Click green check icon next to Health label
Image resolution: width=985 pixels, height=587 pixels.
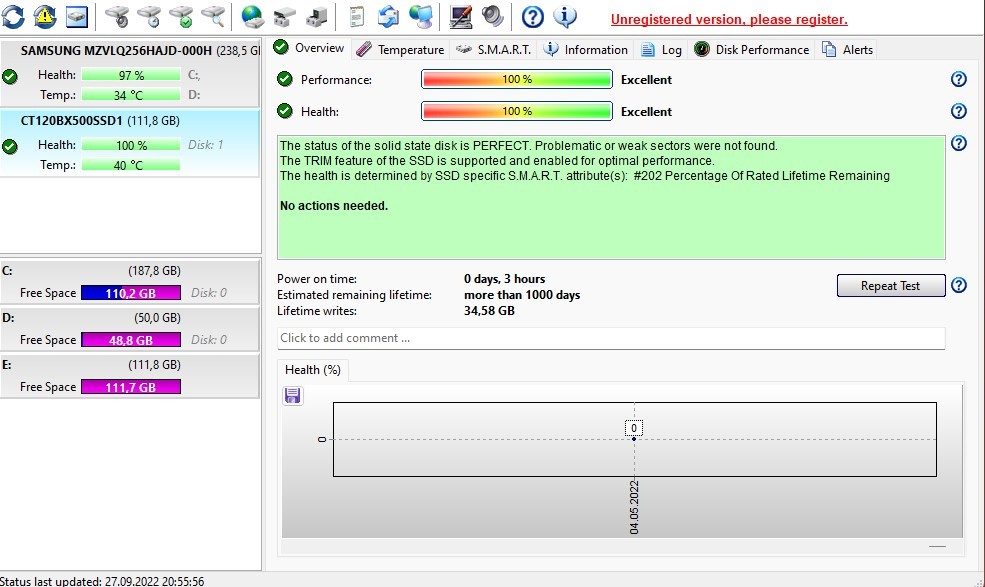click(285, 111)
